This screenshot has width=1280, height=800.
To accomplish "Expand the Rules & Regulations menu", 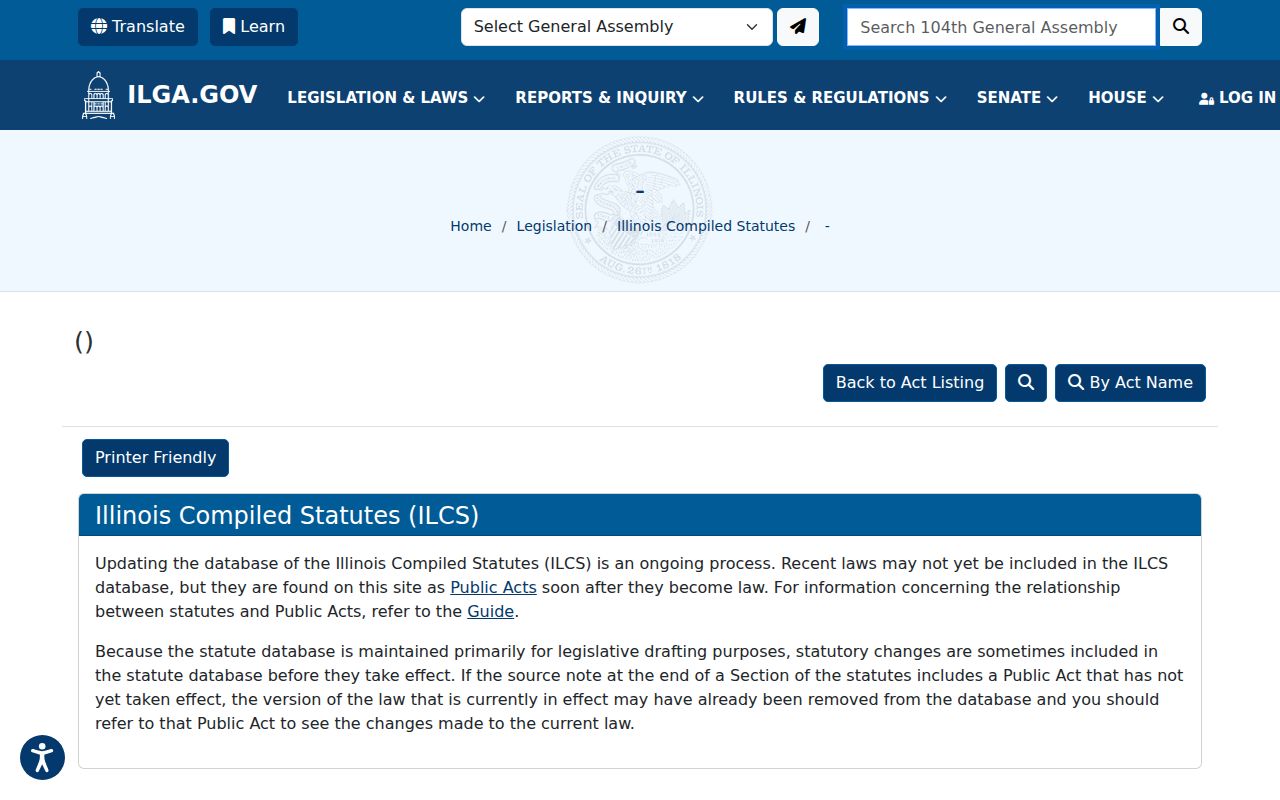I will [x=840, y=97].
